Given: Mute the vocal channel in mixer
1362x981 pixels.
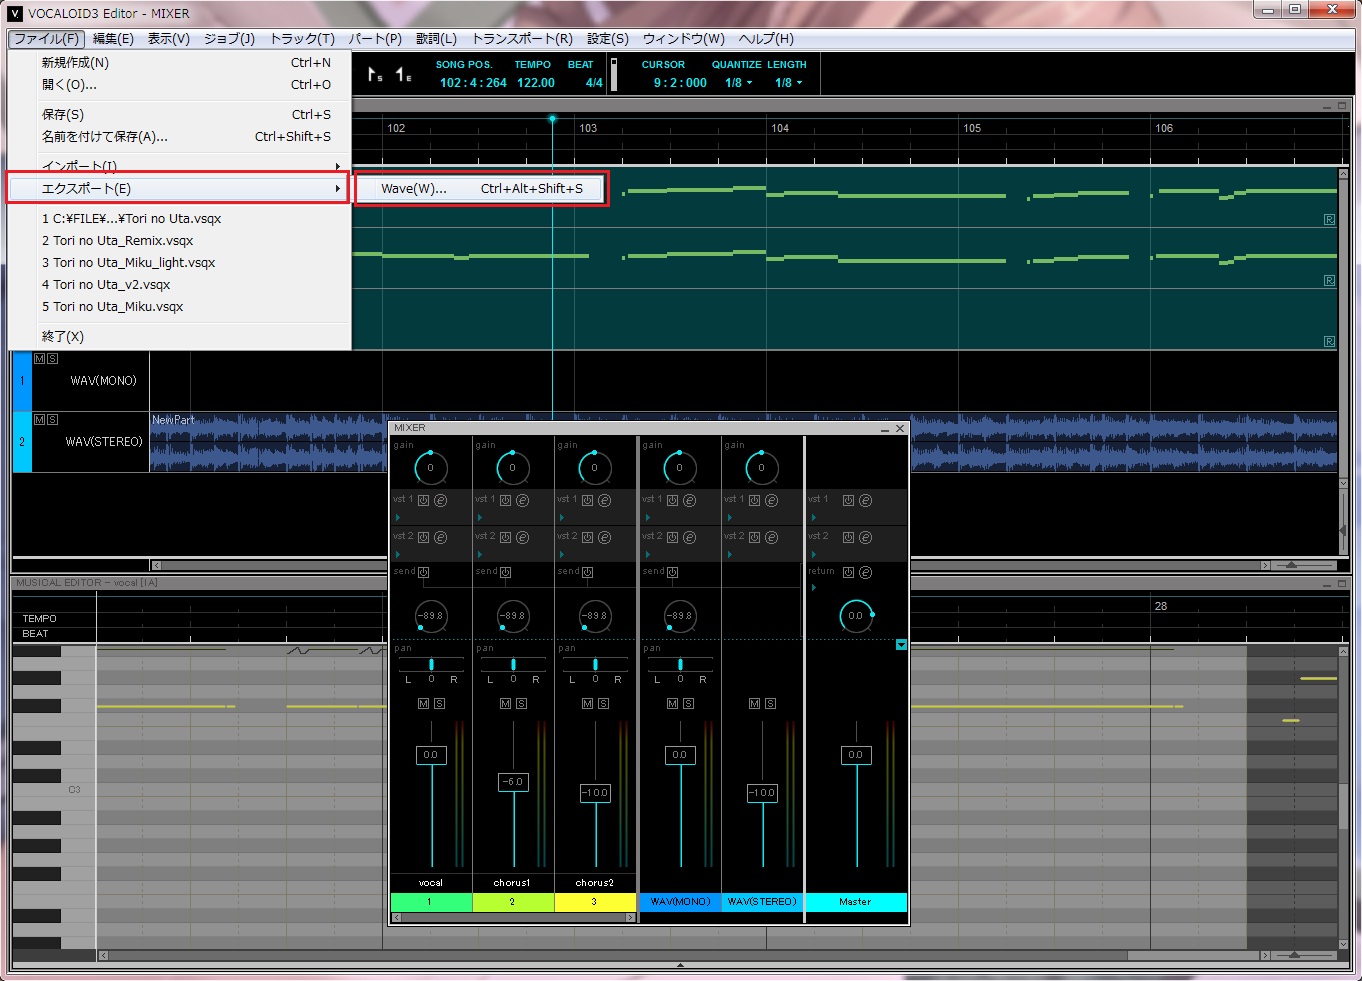Looking at the screenshot, I should pyautogui.click(x=423, y=704).
